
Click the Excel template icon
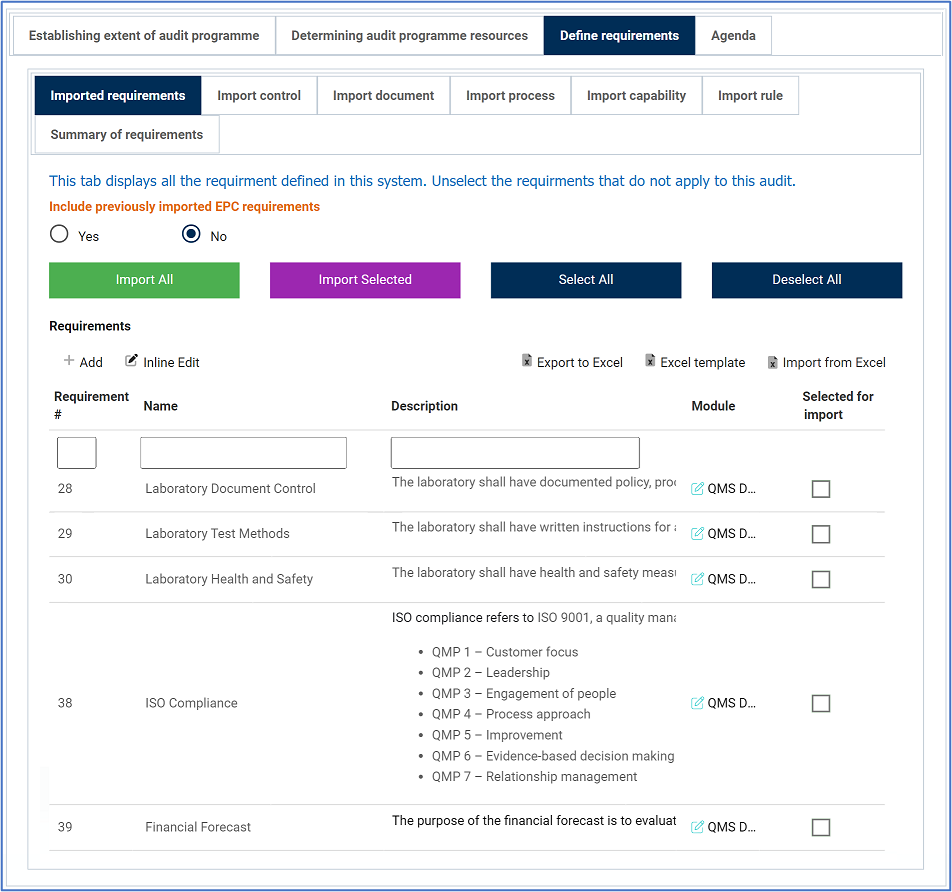650,362
